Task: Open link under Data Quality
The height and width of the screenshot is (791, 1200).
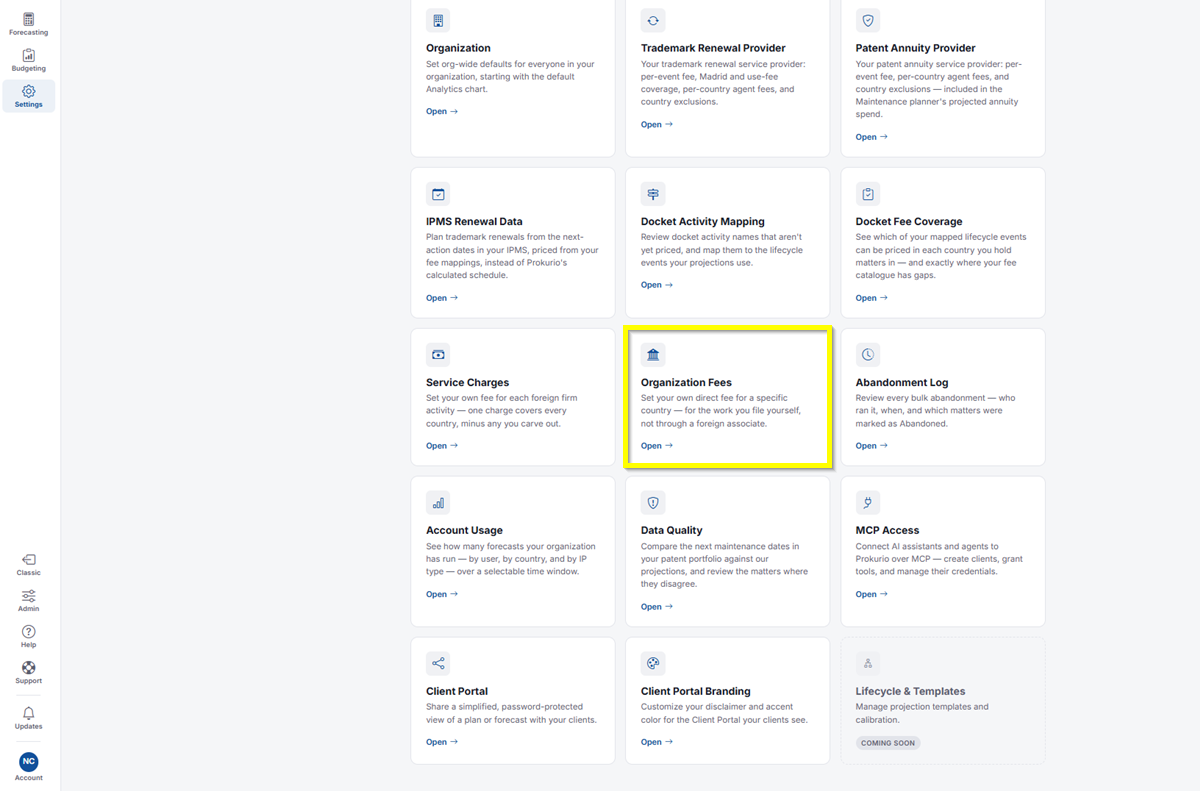Action: [657, 607]
